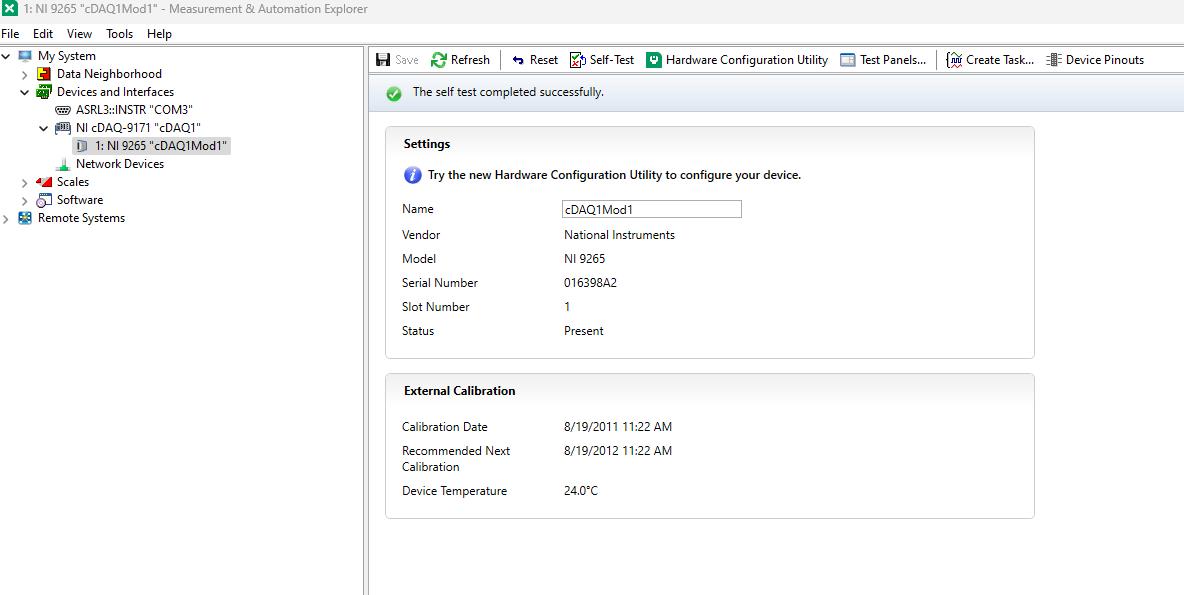Click status value Present
1184x595 pixels.
coord(584,331)
